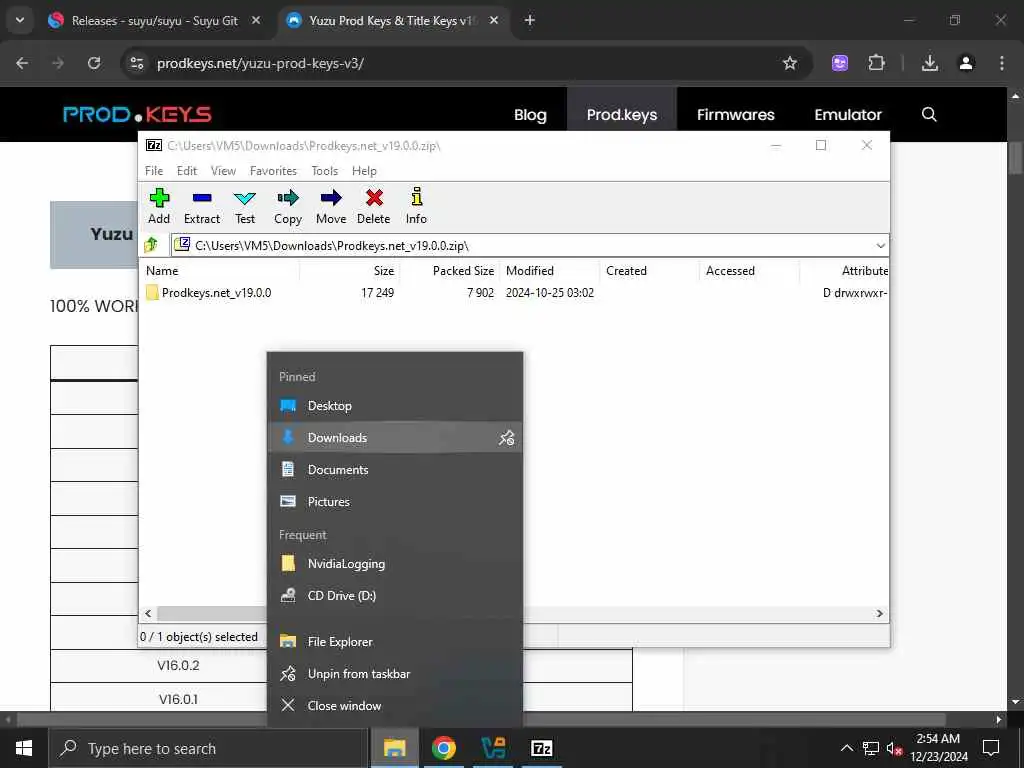Launch File Explorer from the jump list
Screen dimensions: 1024x768
coord(395,641)
